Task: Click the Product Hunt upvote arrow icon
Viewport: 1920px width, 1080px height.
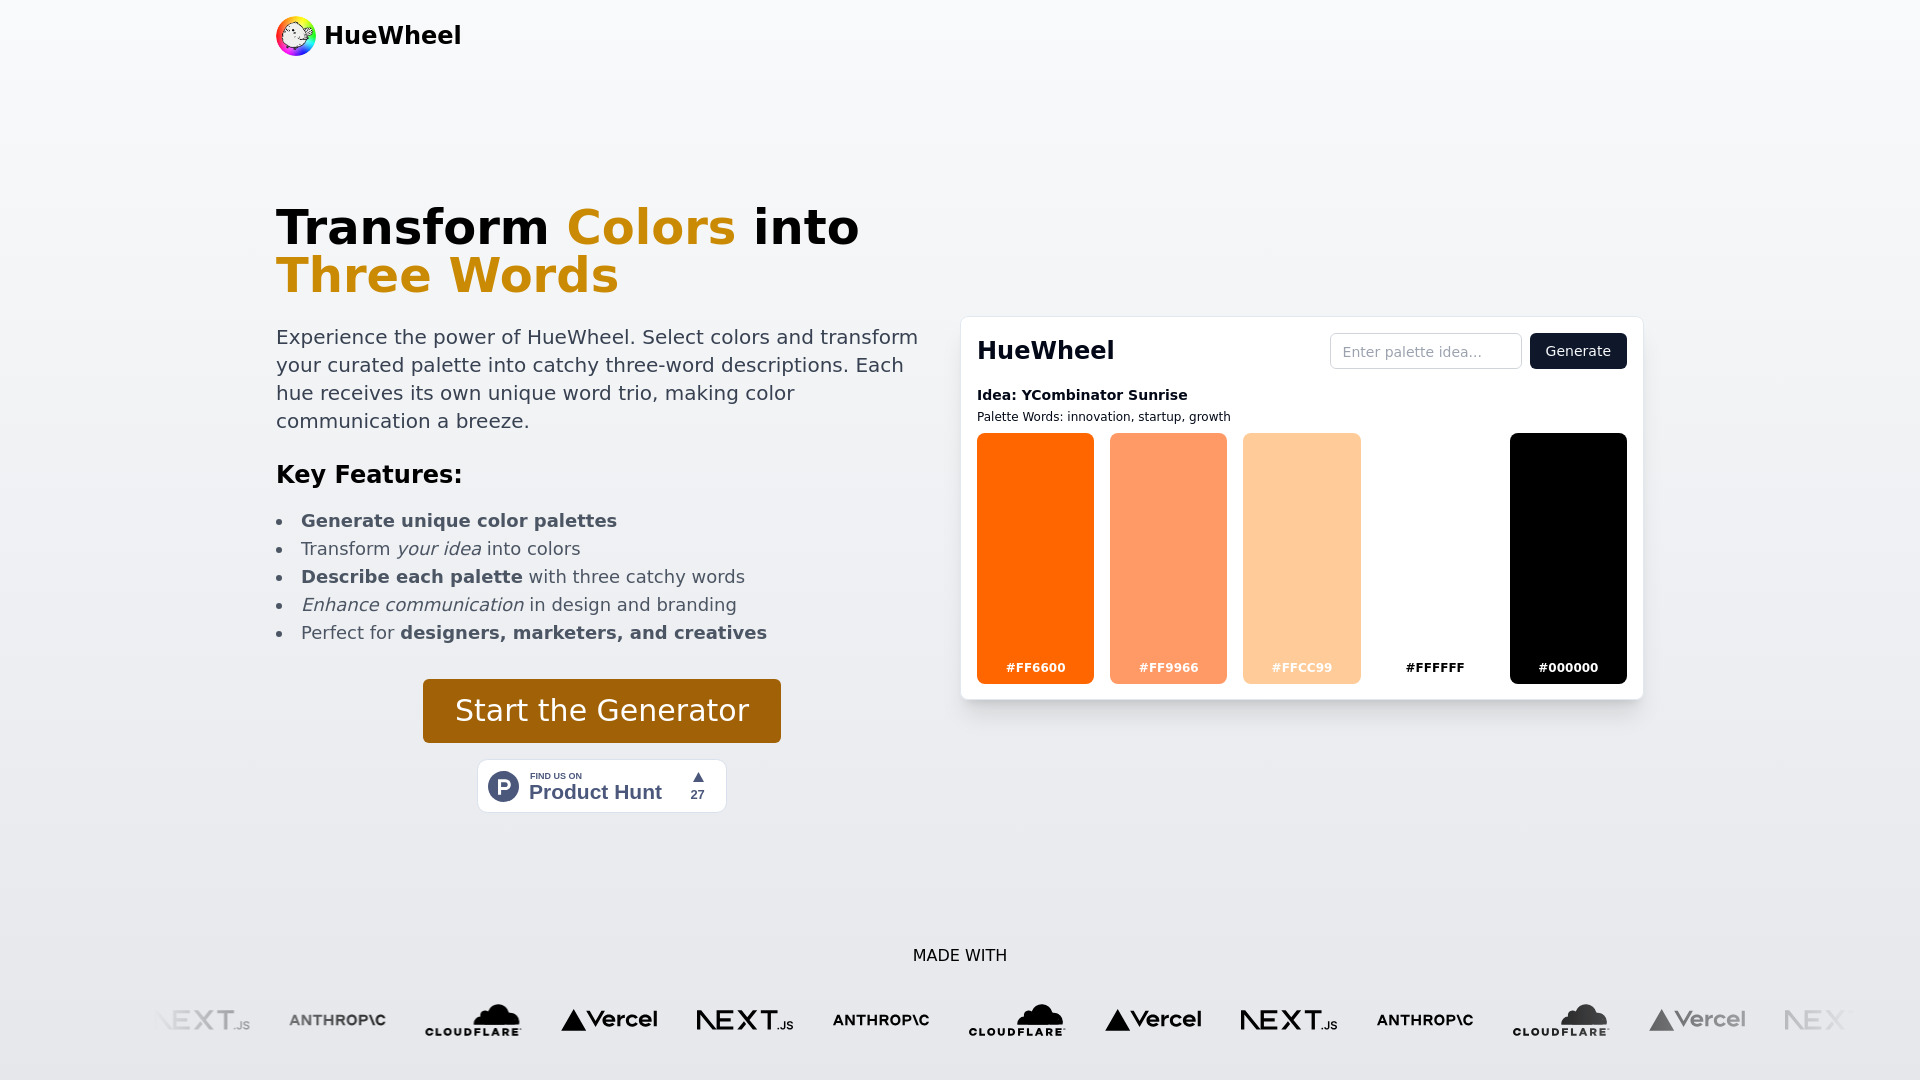Action: 698,777
